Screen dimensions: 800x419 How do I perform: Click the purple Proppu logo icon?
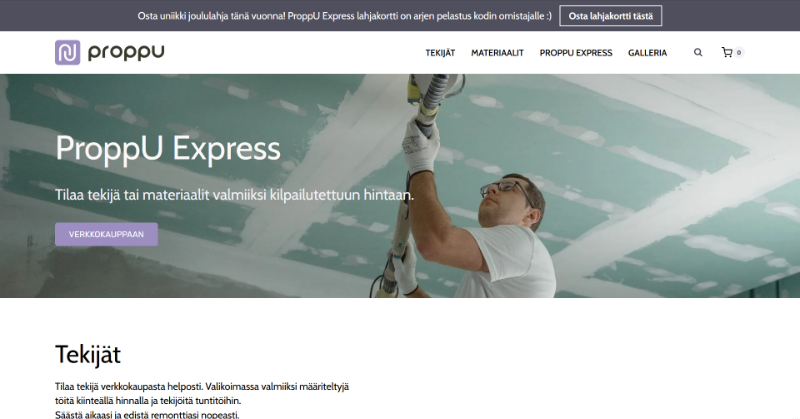(x=68, y=53)
